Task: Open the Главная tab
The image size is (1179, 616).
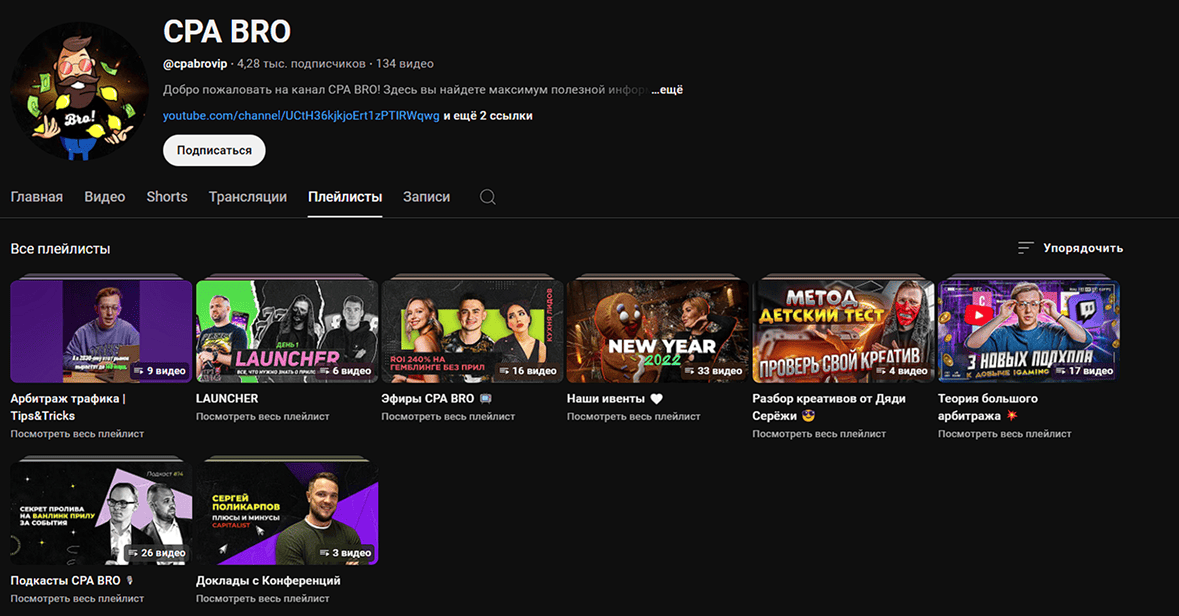Action: pos(37,197)
